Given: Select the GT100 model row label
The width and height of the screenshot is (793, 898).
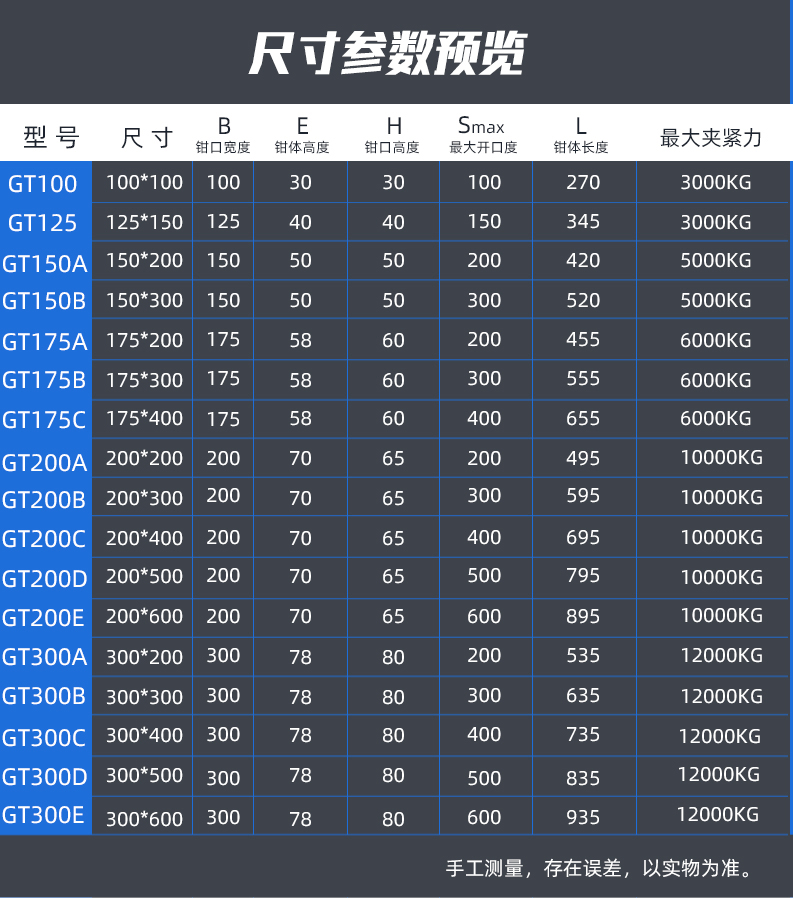Looking at the screenshot, I should pos(43,183).
